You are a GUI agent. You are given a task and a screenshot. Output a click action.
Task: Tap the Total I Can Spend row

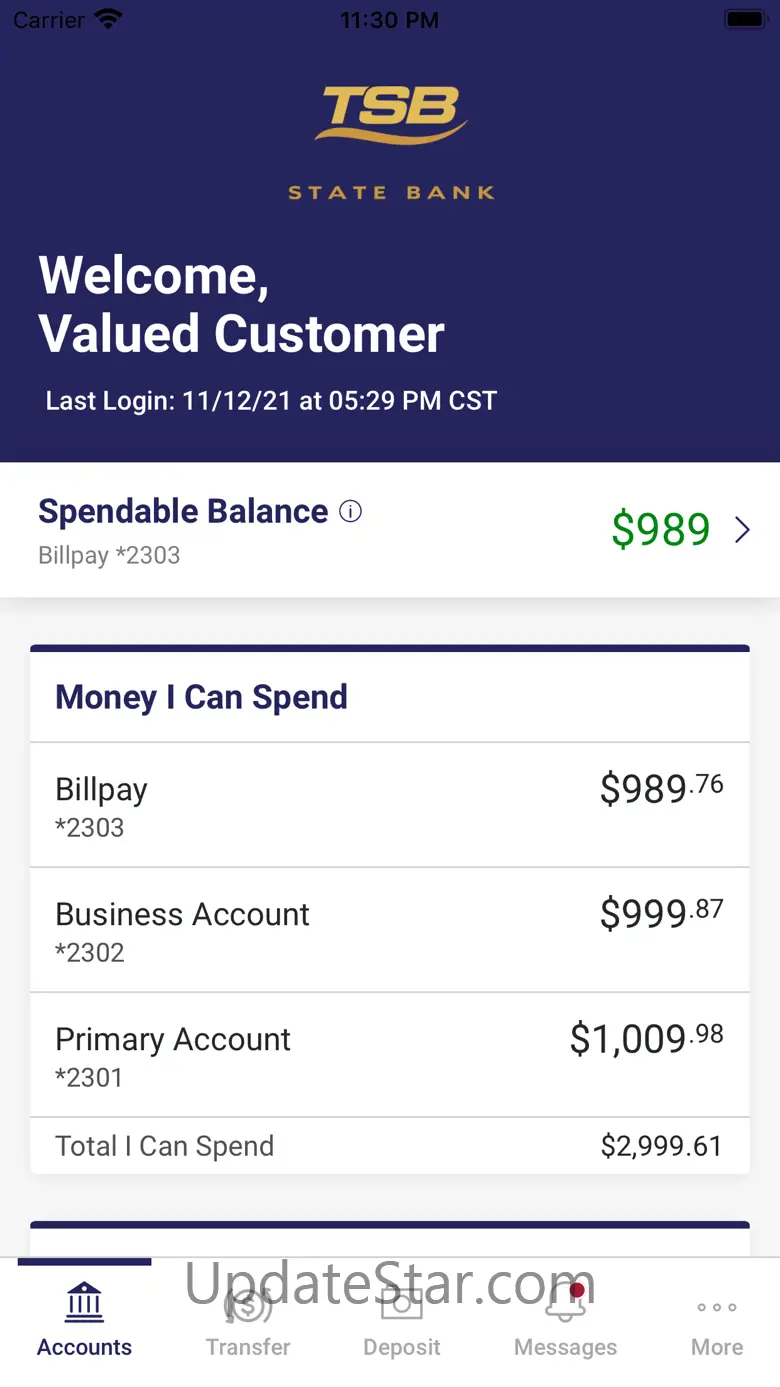[389, 1146]
